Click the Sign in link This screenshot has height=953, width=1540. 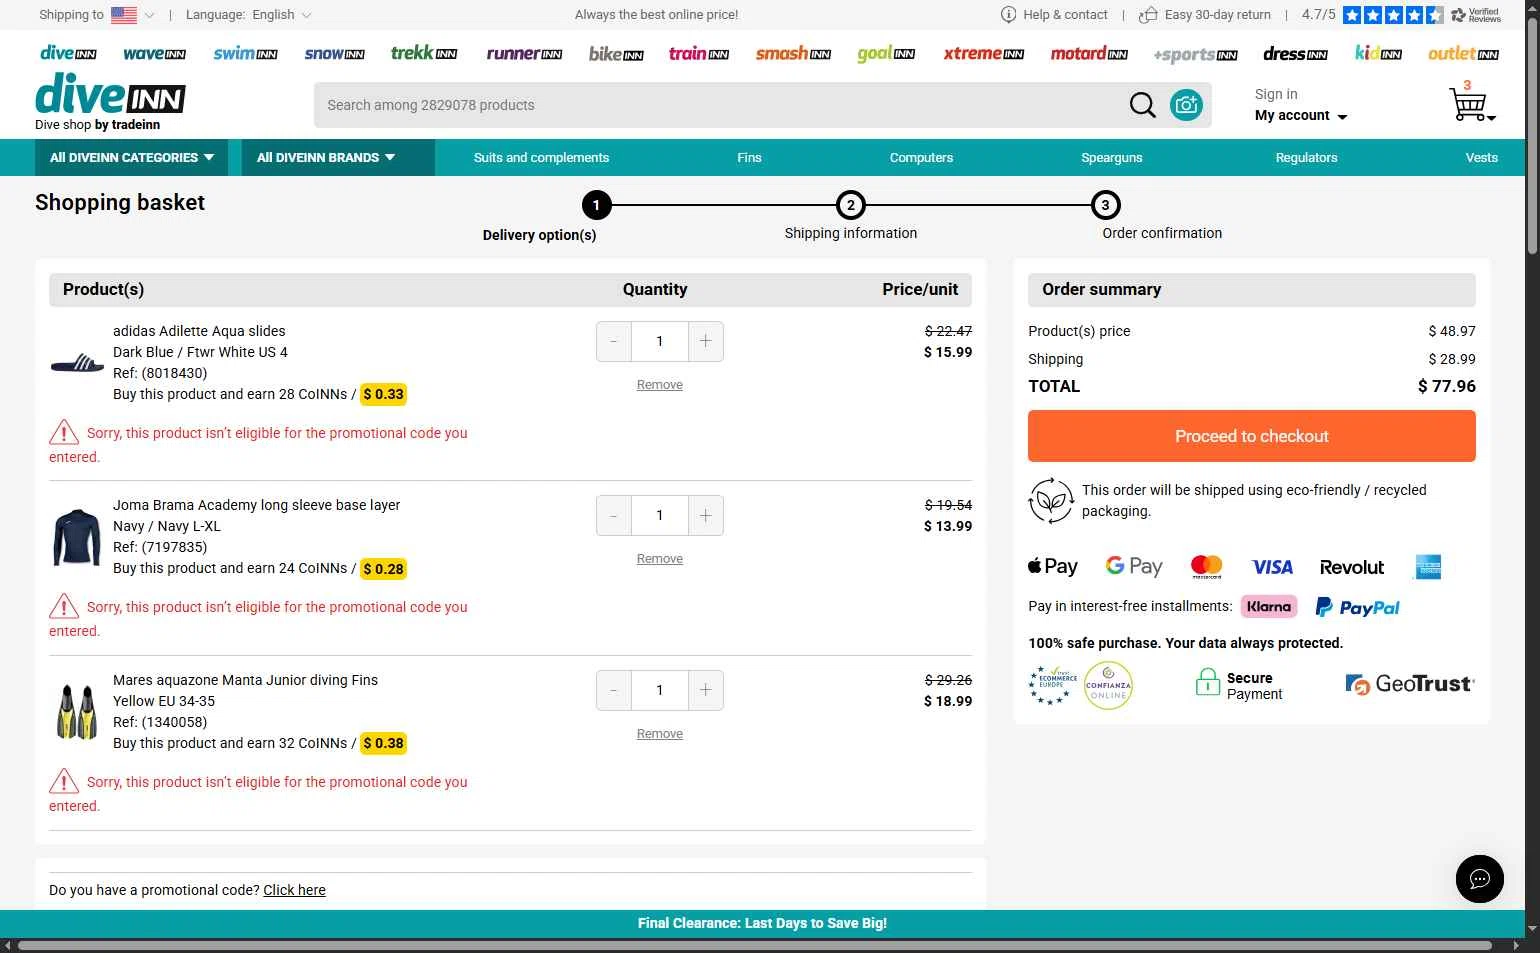tap(1276, 94)
